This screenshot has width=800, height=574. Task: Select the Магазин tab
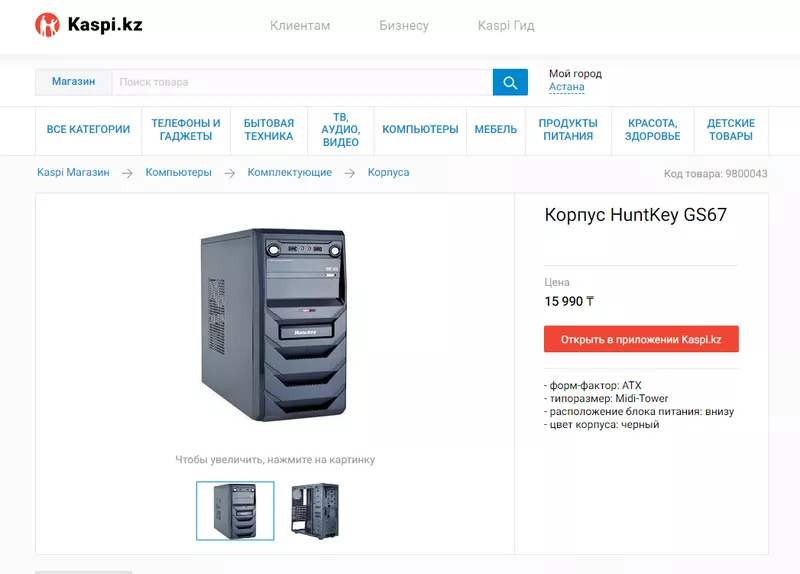coord(73,82)
